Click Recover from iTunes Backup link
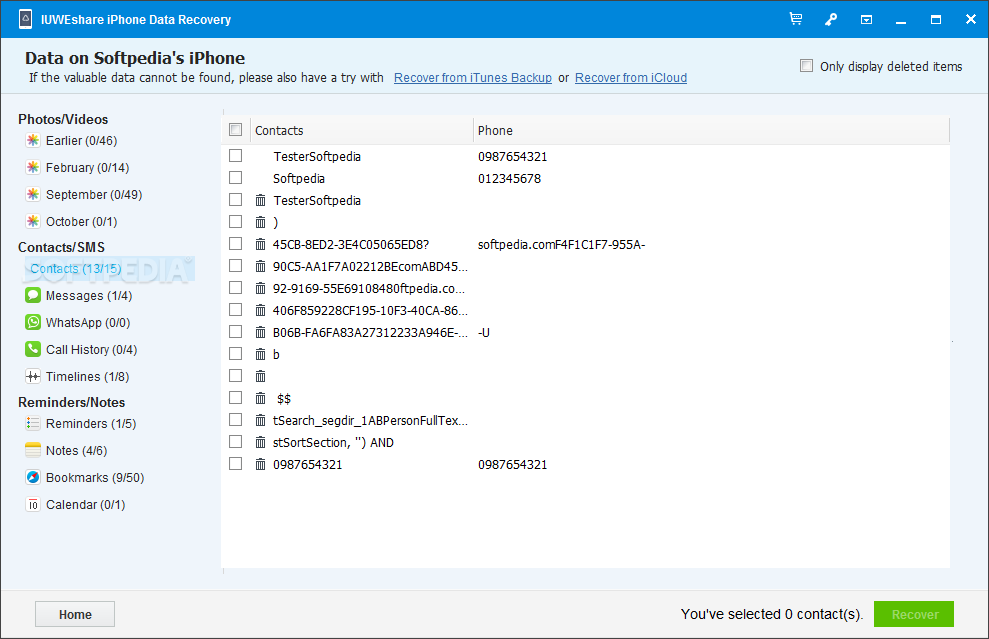989x639 pixels. (473, 78)
